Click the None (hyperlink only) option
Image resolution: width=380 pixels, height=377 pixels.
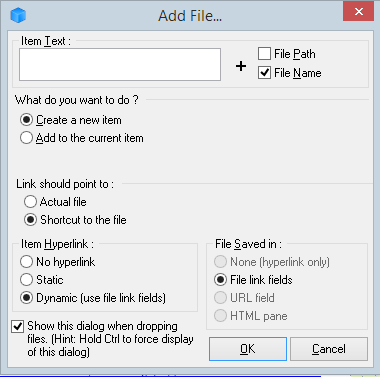[x=220, y=262]
